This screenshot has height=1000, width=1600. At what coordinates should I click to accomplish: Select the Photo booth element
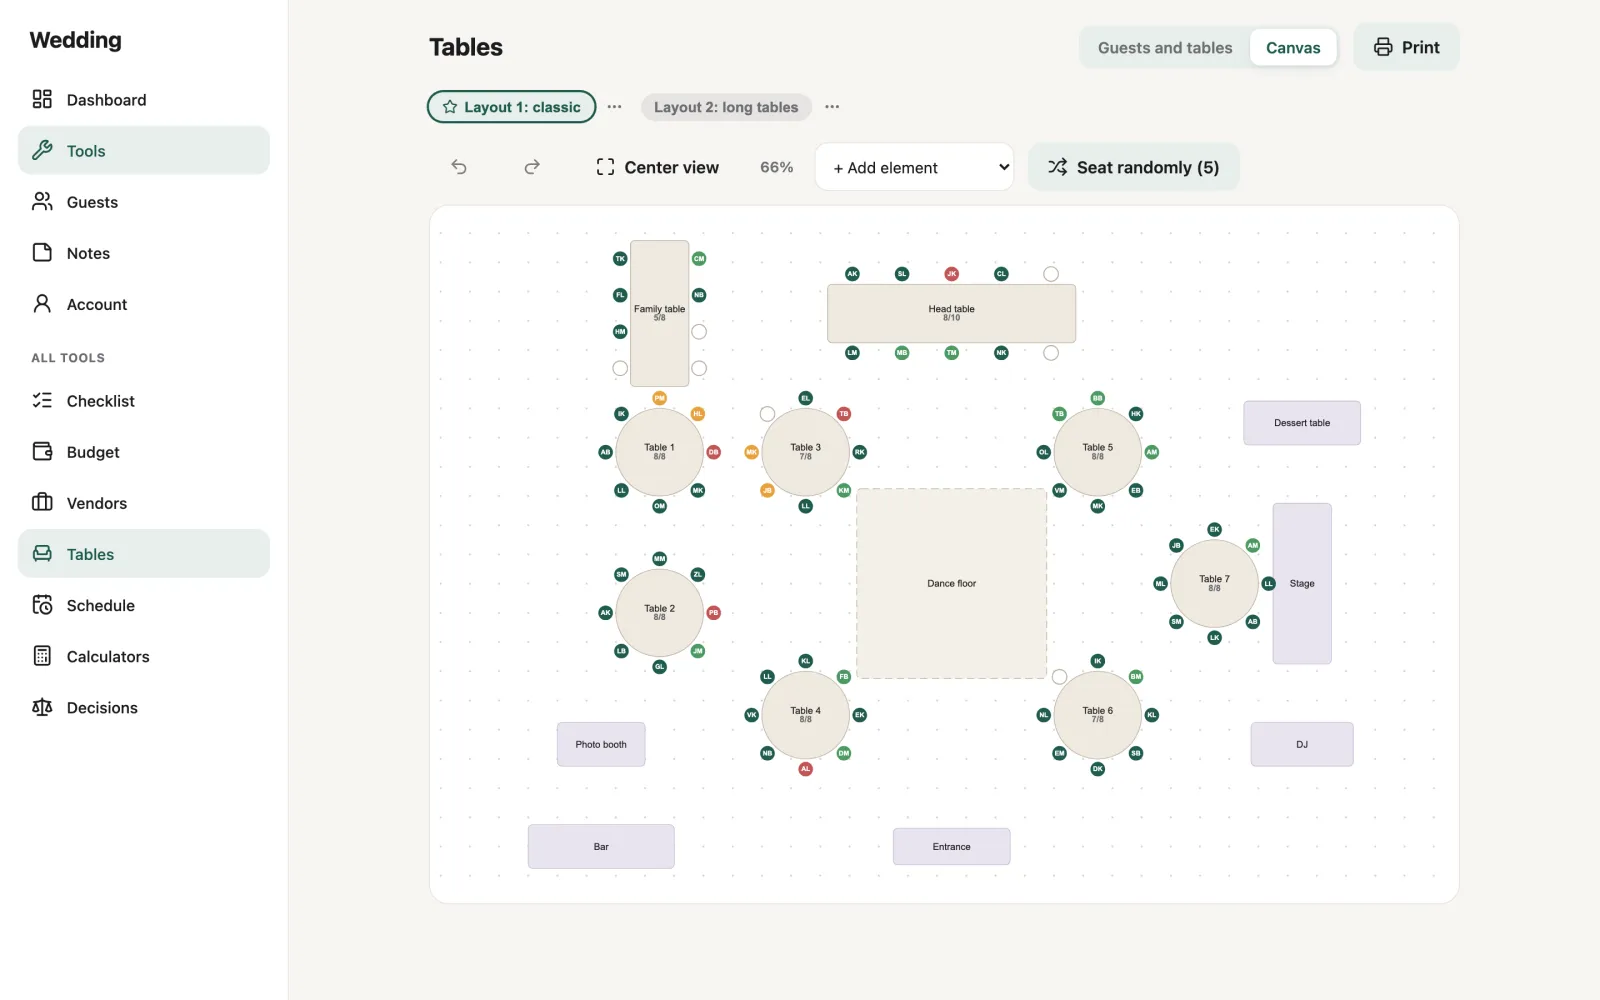601,744
